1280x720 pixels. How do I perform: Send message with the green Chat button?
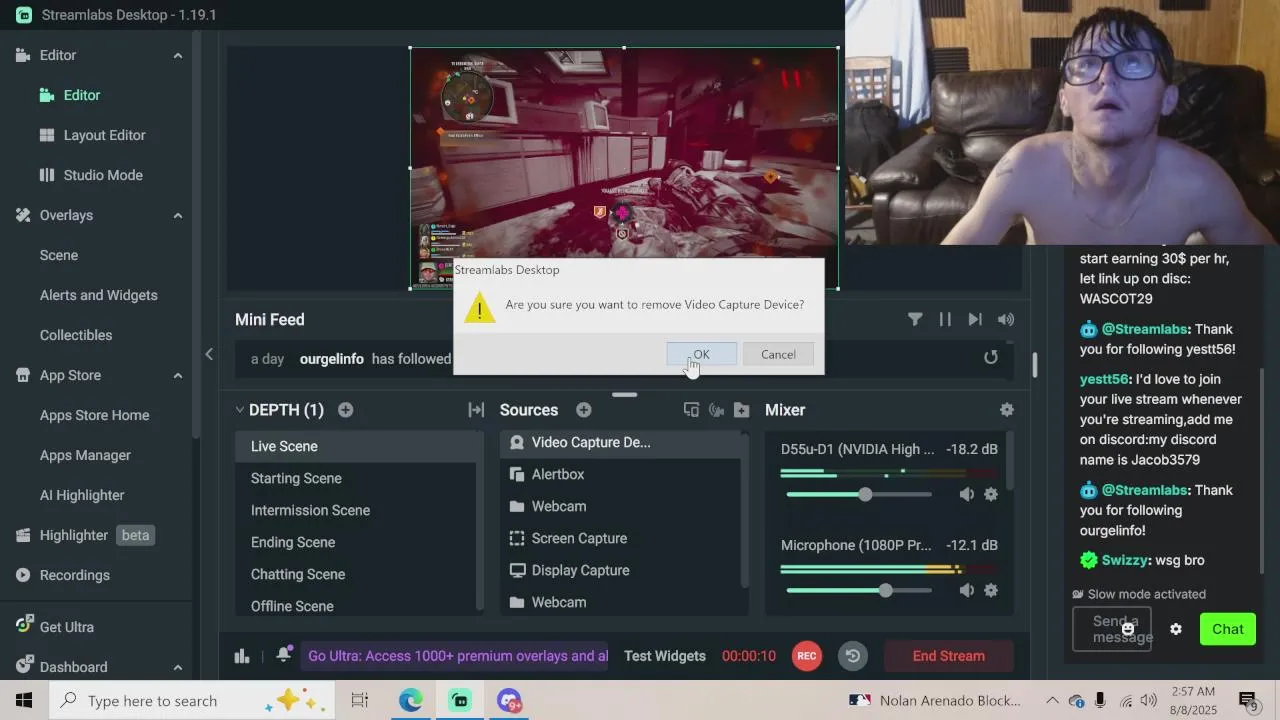[1228, 629]
